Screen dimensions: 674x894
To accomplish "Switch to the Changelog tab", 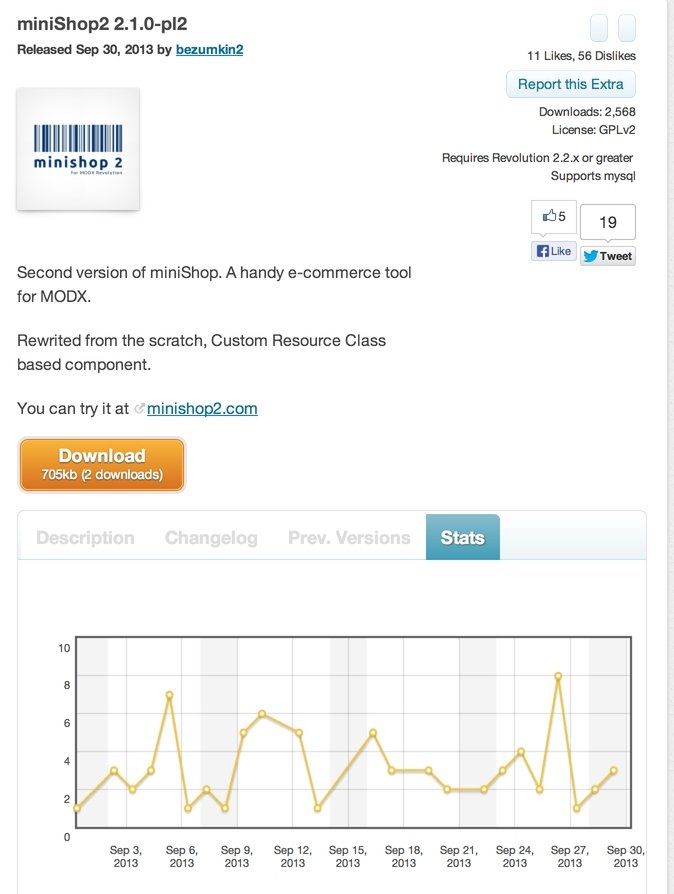I will coord(211,538).
